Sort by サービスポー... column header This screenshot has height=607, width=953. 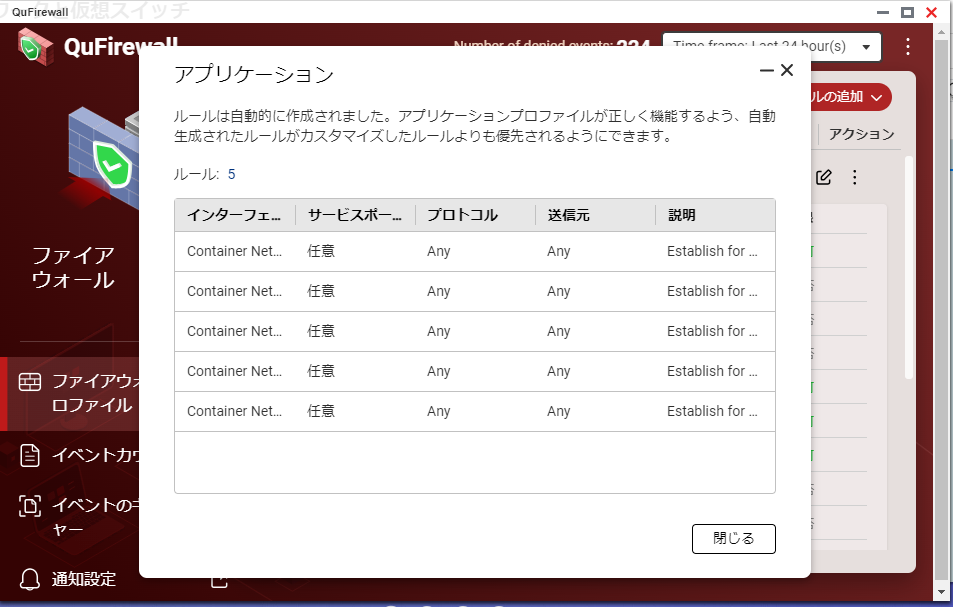point(355,215)
